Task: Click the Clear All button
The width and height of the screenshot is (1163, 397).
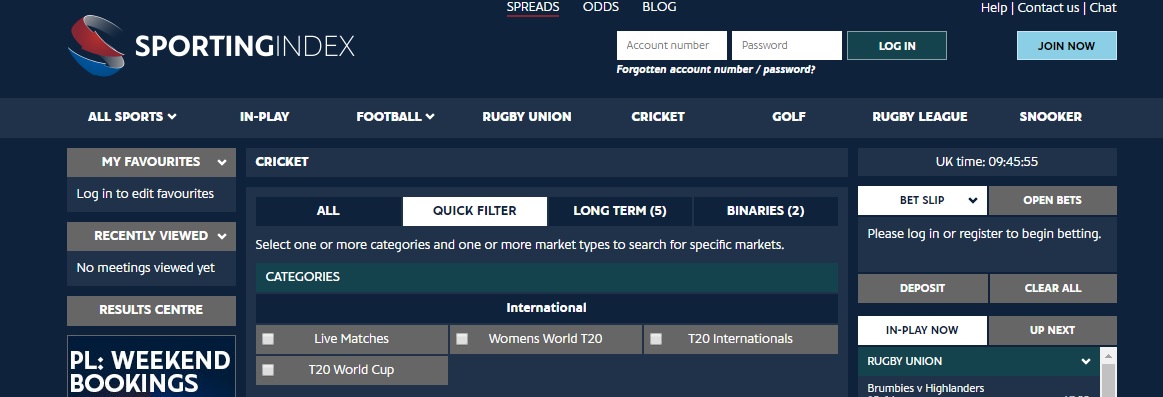Action: pos(1053,289)
